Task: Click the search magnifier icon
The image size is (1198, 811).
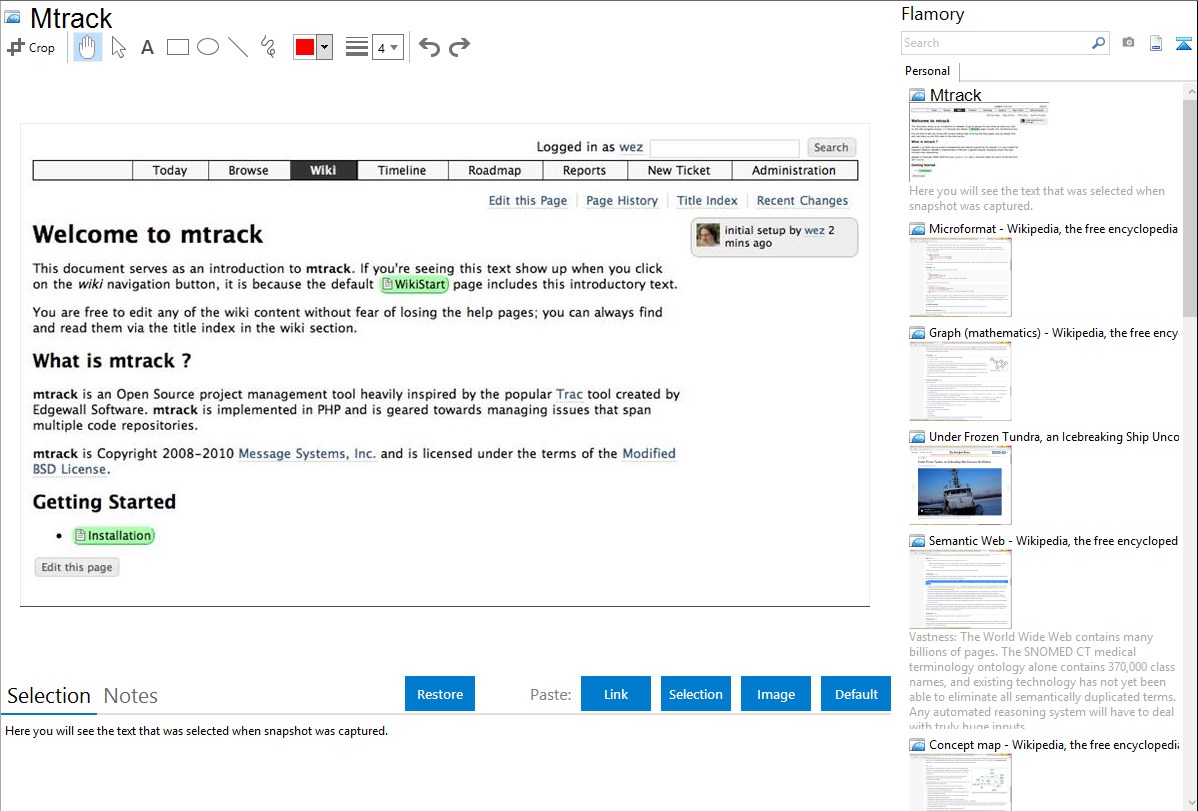Action: coord(1098,43)
